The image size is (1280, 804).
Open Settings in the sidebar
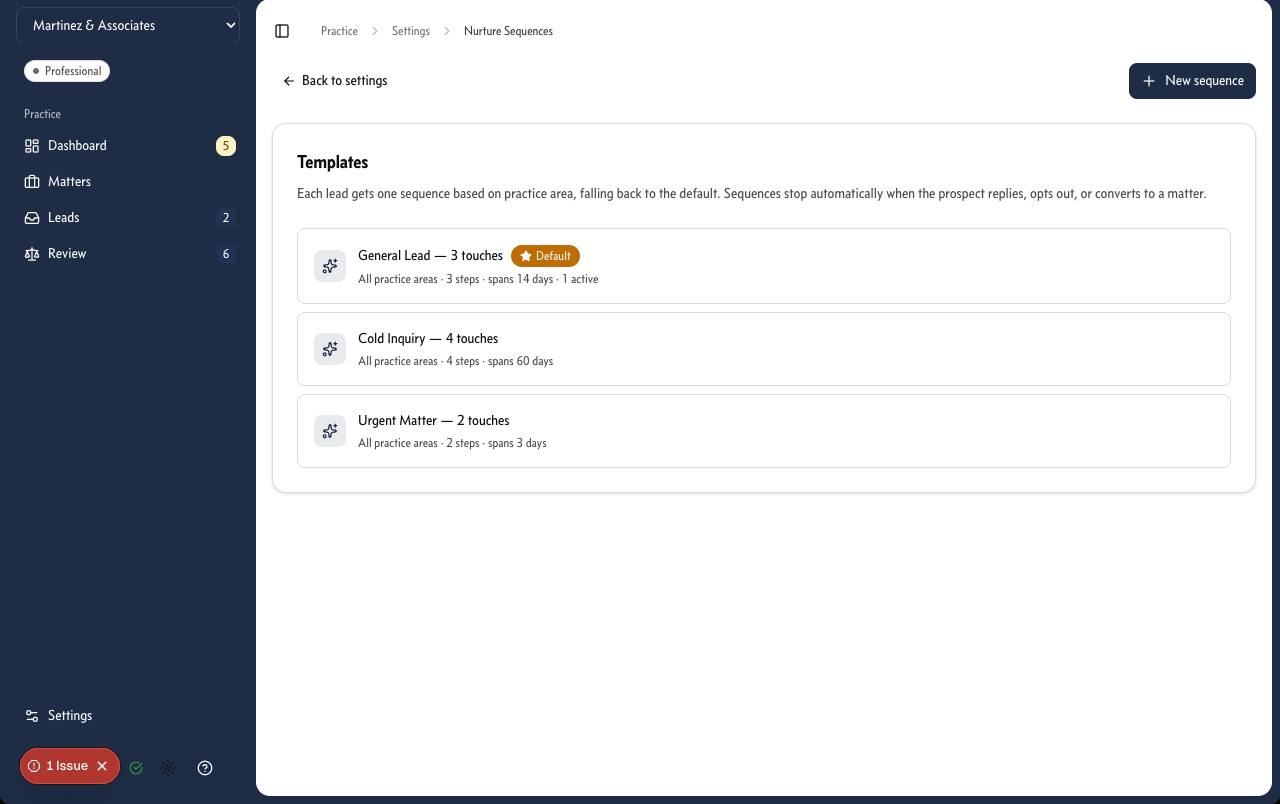point(128,716)
